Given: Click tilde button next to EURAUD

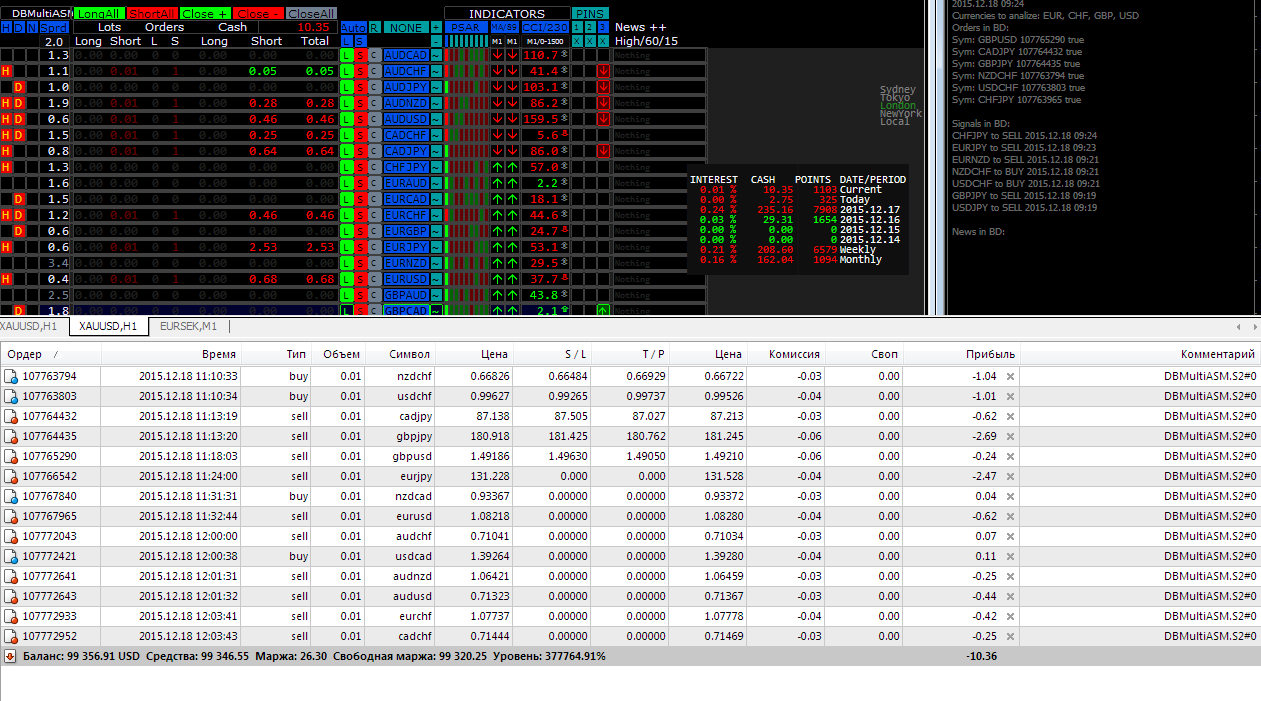Looking at the screenshot, I should (436, 183).
